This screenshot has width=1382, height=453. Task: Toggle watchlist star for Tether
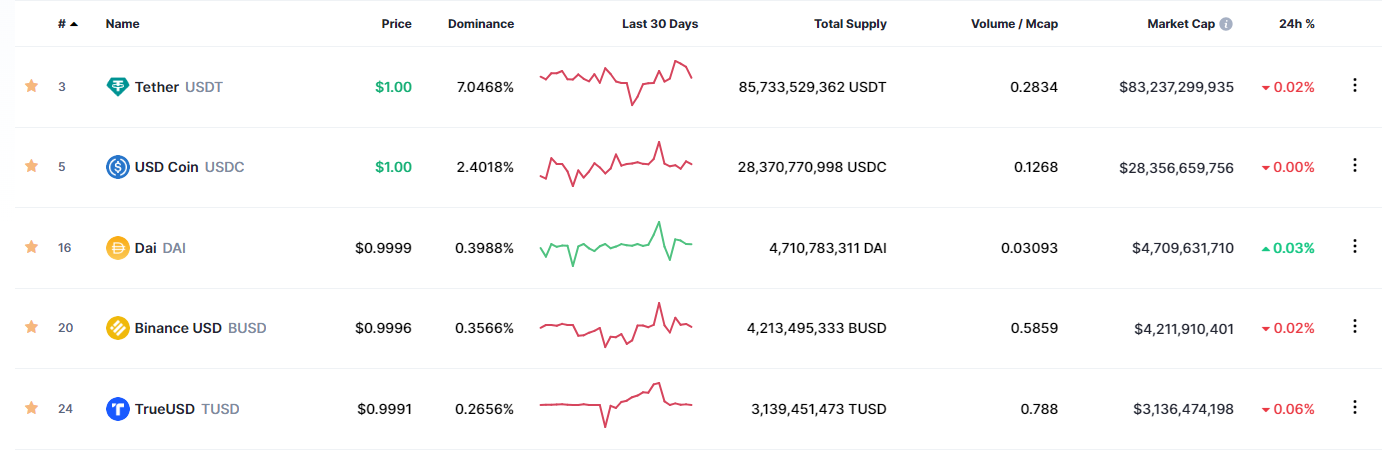[31, 87]
